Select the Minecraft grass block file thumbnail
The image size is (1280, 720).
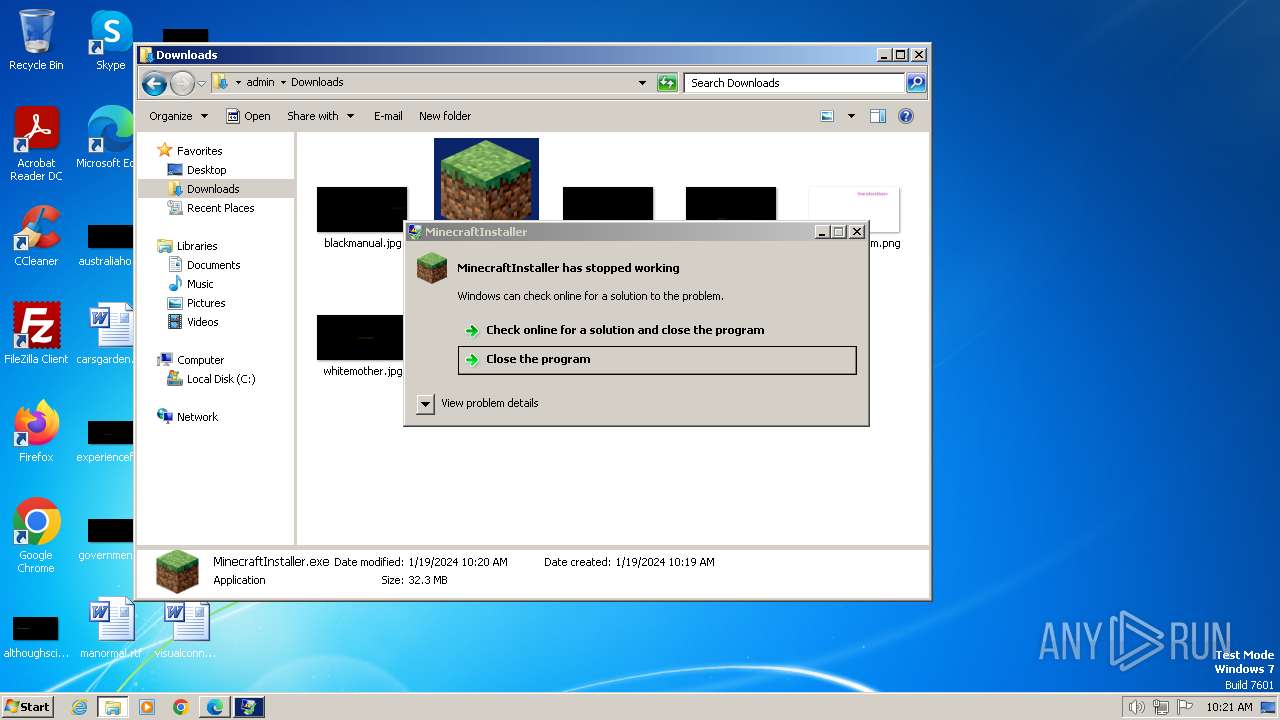coord(486,180)
